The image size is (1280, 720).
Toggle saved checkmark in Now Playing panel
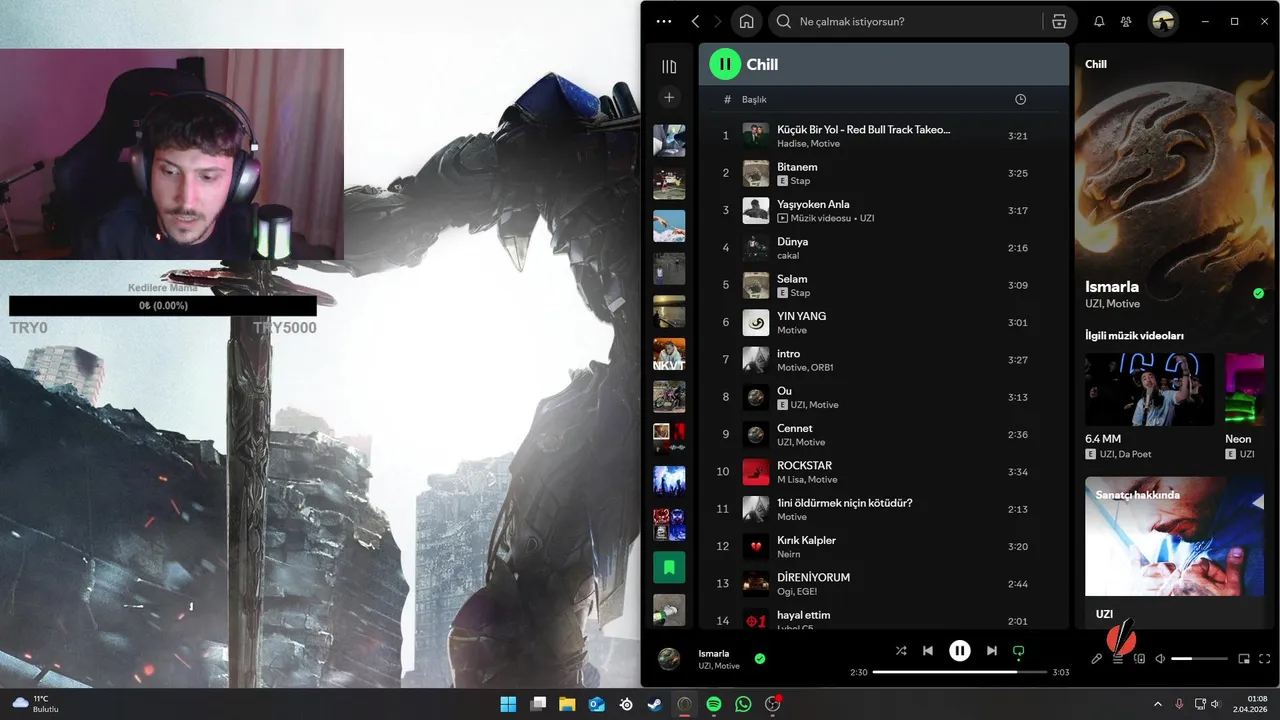(1258, 294)
